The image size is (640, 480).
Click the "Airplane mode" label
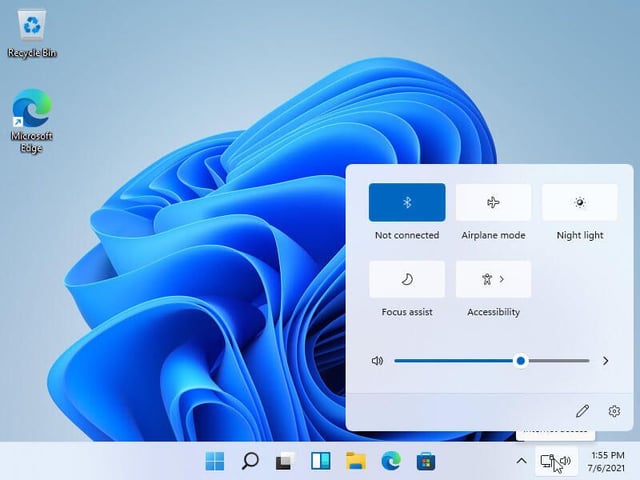click(x=493, y=235)
